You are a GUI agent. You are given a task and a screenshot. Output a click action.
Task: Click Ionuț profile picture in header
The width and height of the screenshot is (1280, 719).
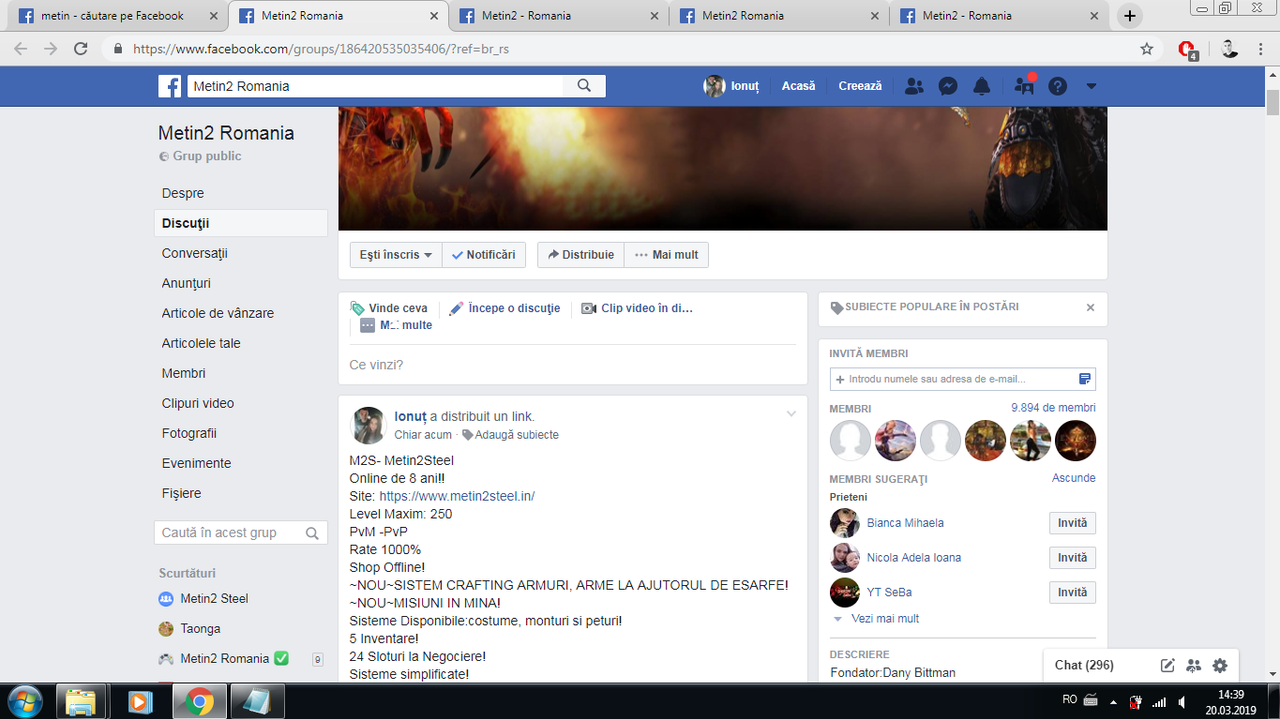[x=714, y=86]
